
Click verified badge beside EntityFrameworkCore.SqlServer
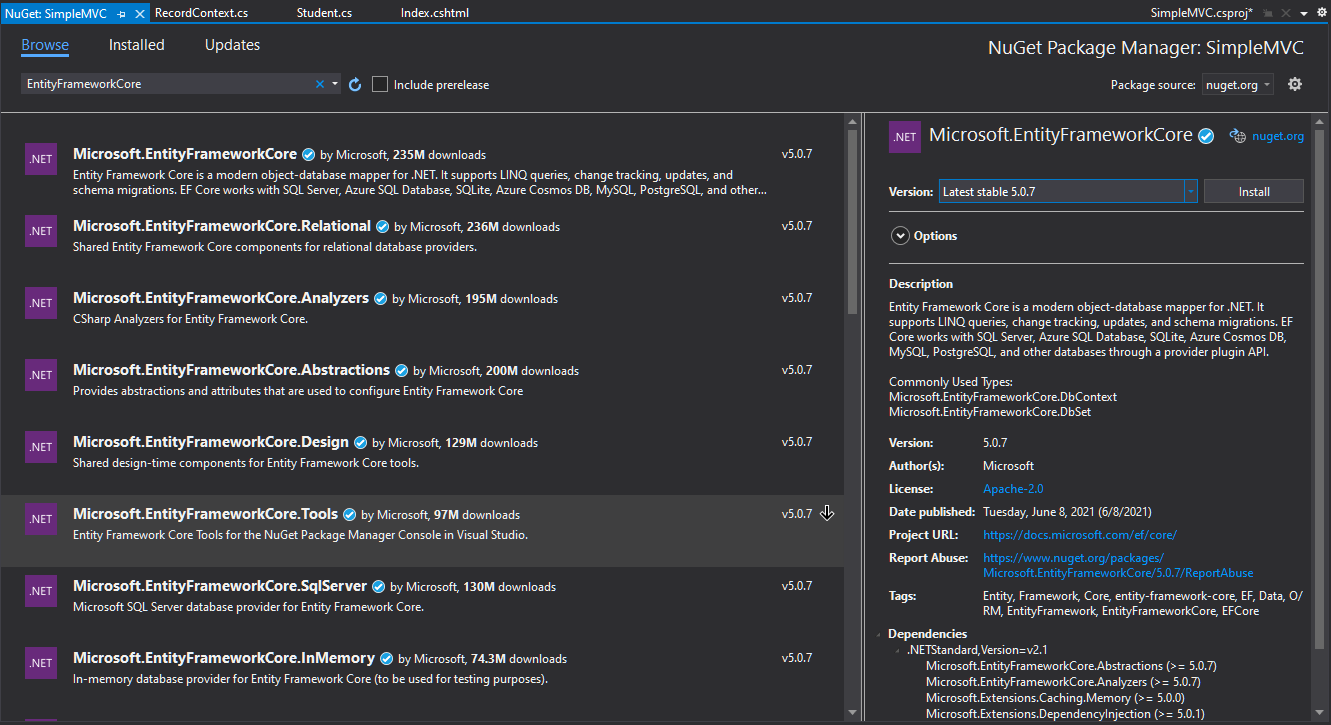click(379, 587)
